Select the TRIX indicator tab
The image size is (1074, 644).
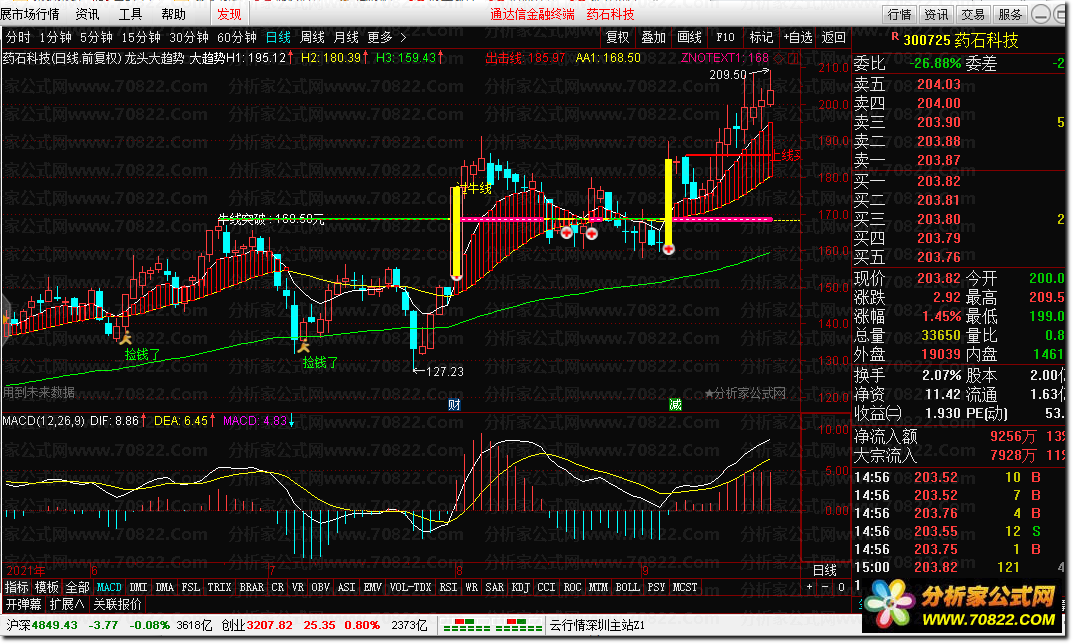(x=219, y=587)
